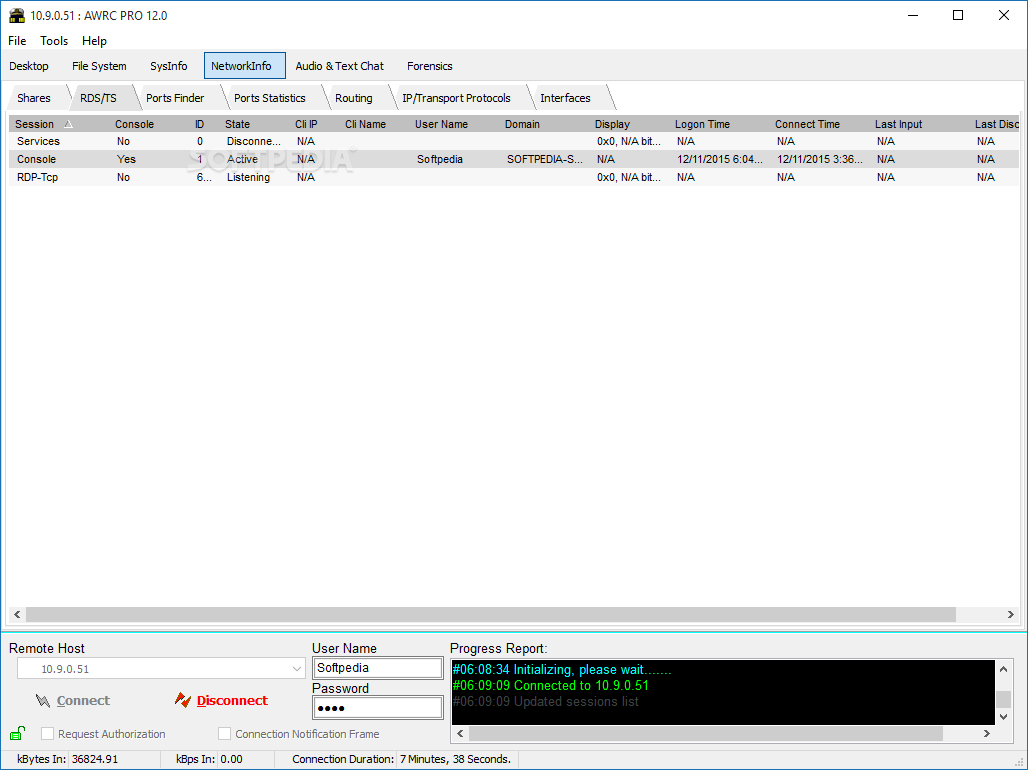Open the Ports Statistics subtab
This screenshot has height=770, width=1028.
pos(269,98)
